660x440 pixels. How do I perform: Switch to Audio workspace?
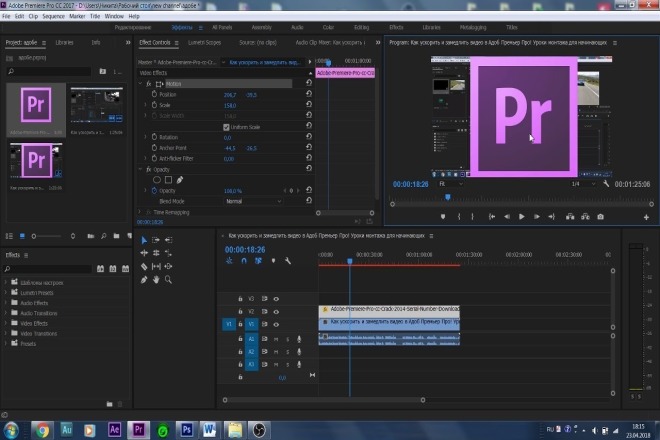(297, 27)
